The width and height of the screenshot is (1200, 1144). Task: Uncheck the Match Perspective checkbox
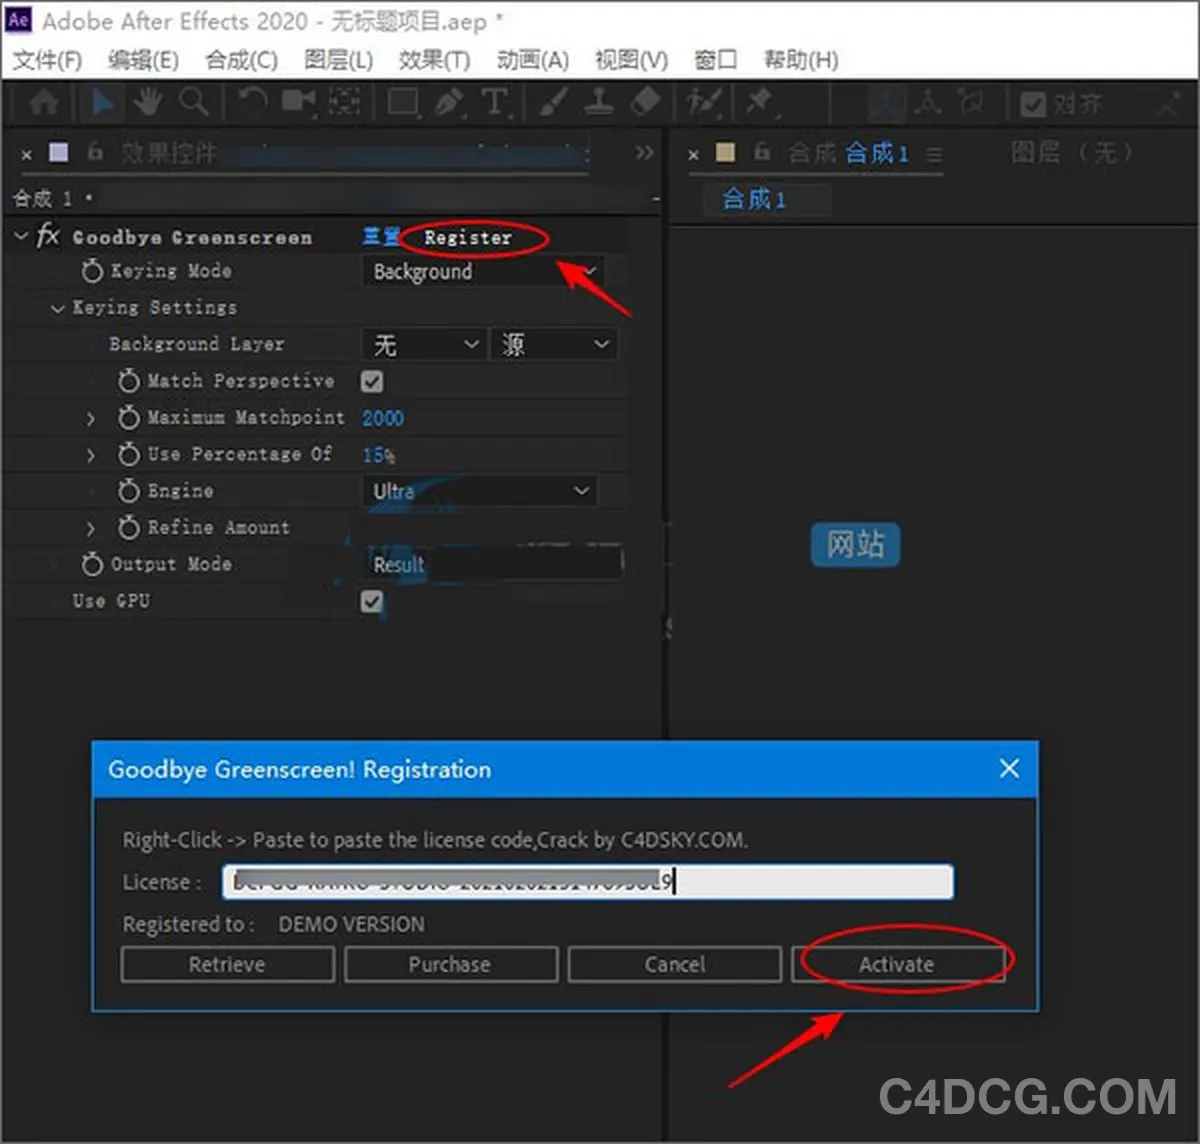point(372,381)
